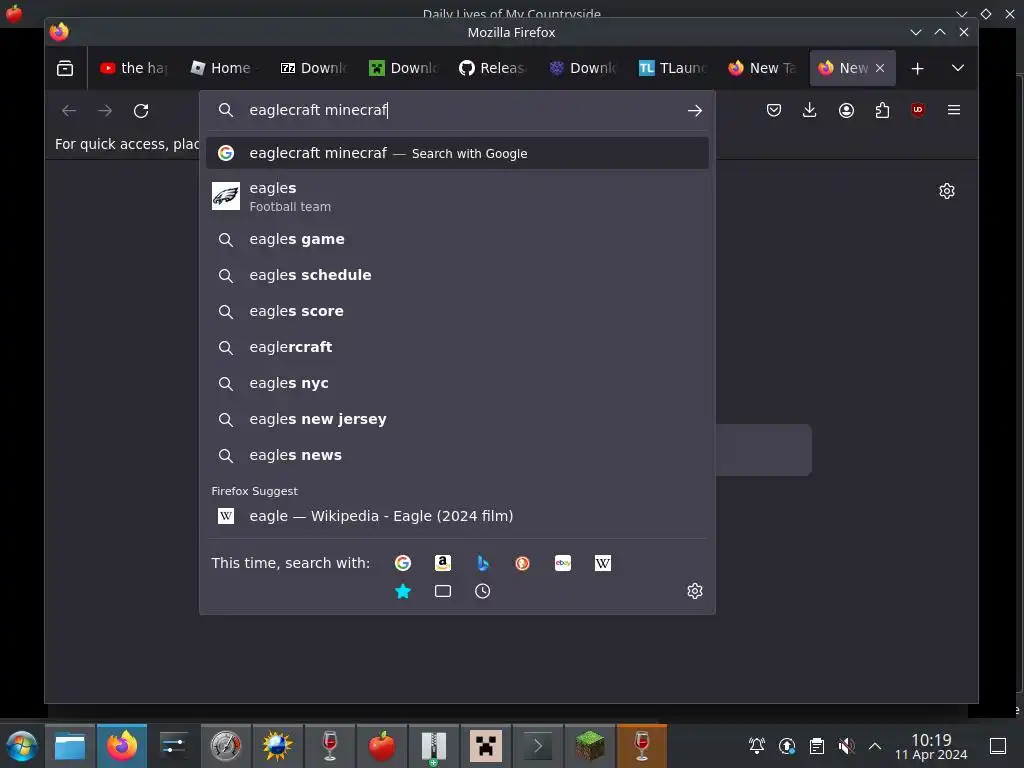The width and height of the screenshot is (1024, 768).
Task: Select 'eaglecraft minecraf — Search with Google' suggestion
Action: (457, 153)
